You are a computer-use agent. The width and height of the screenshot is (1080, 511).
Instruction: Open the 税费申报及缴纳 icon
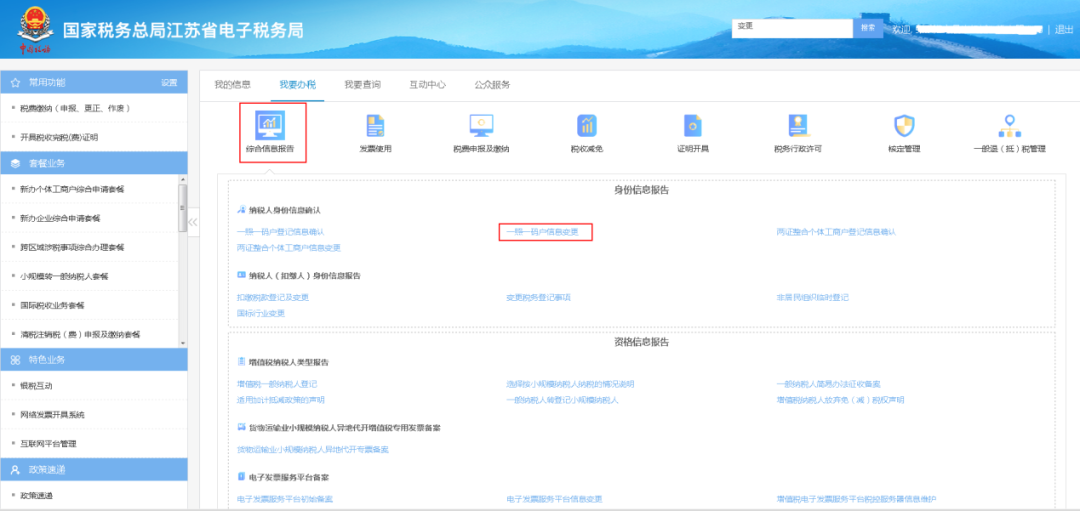pos(481,125)
